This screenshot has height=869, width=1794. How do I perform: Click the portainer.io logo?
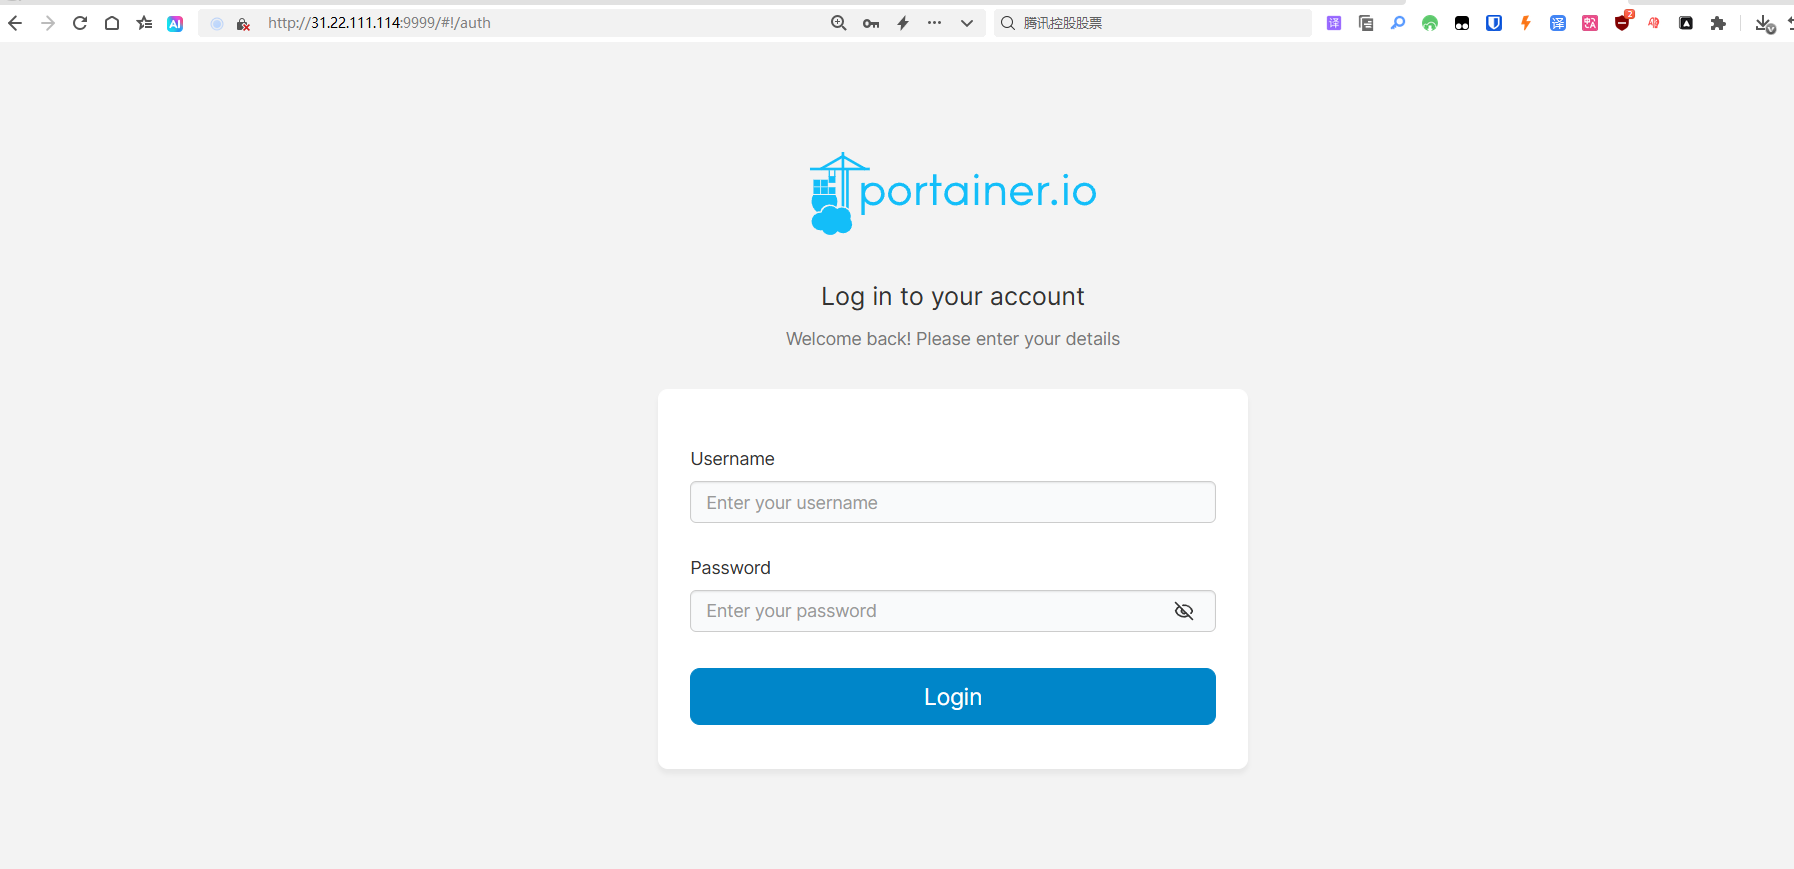[x=953, y=193]
